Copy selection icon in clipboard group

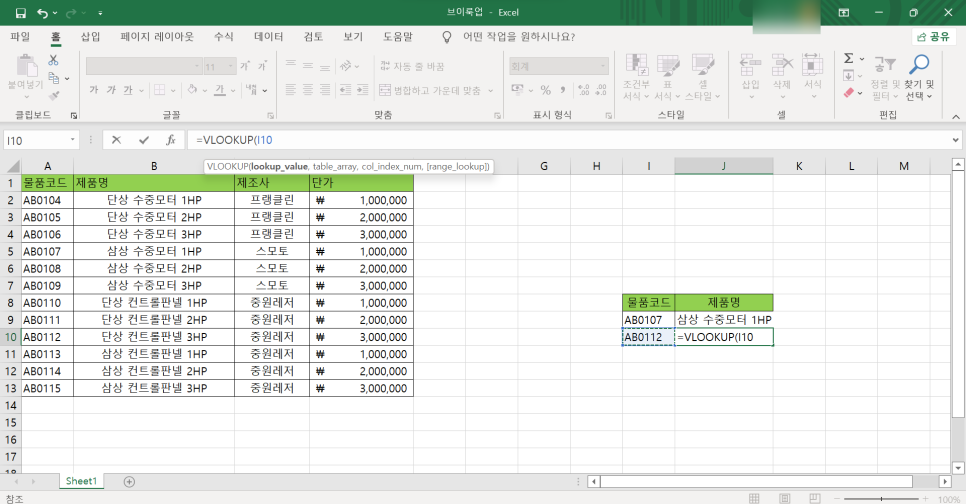pos(54,78)
